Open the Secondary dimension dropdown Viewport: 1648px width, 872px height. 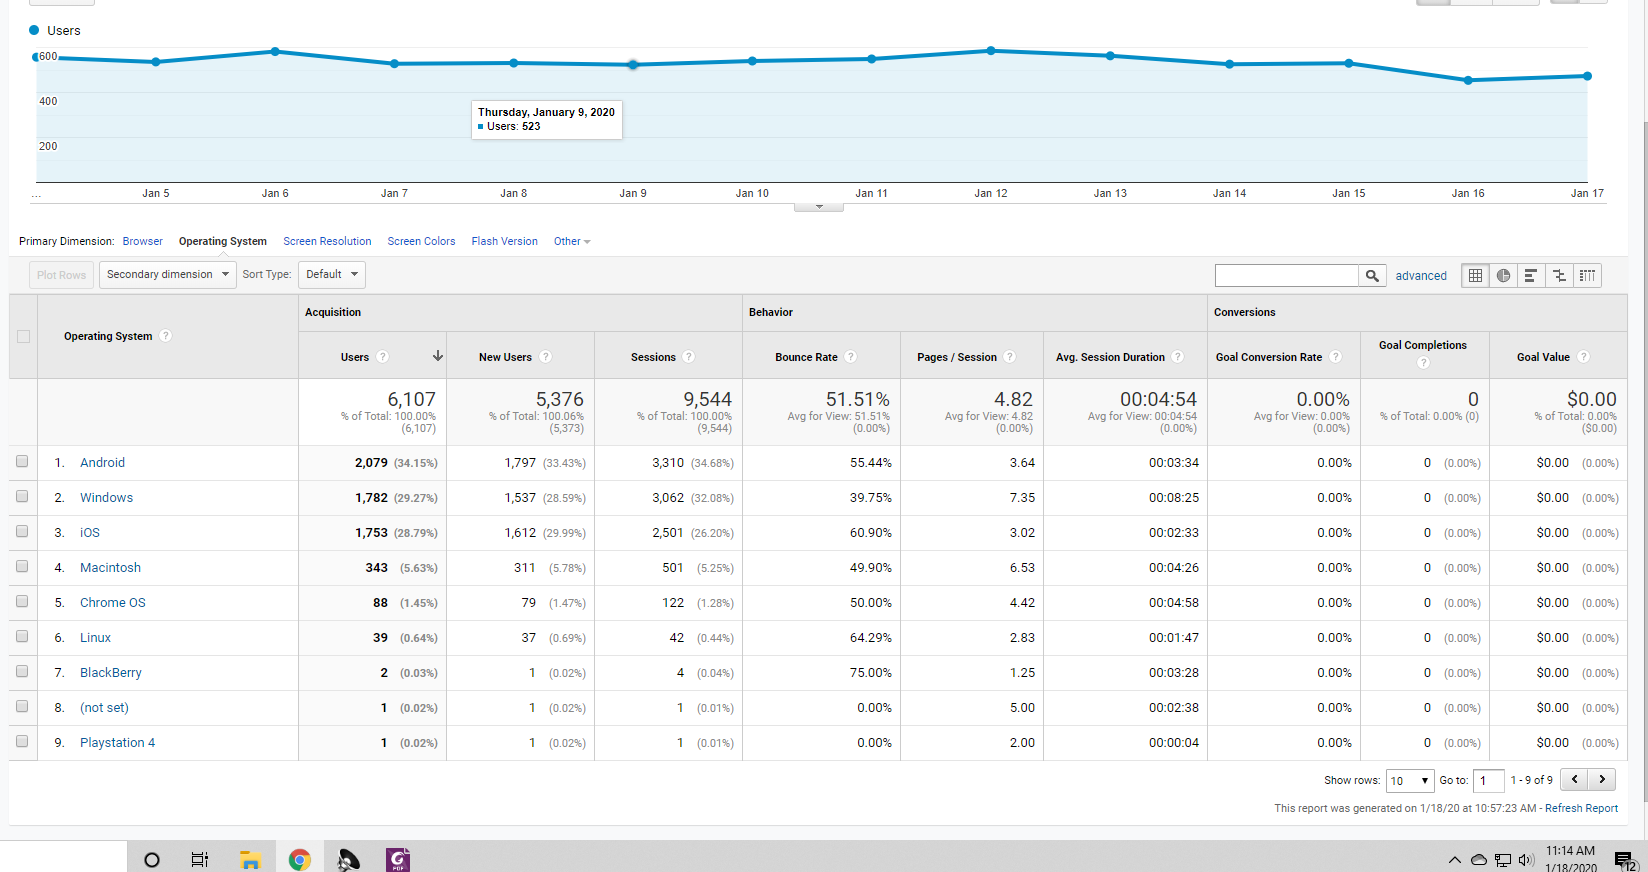point(167,275)
